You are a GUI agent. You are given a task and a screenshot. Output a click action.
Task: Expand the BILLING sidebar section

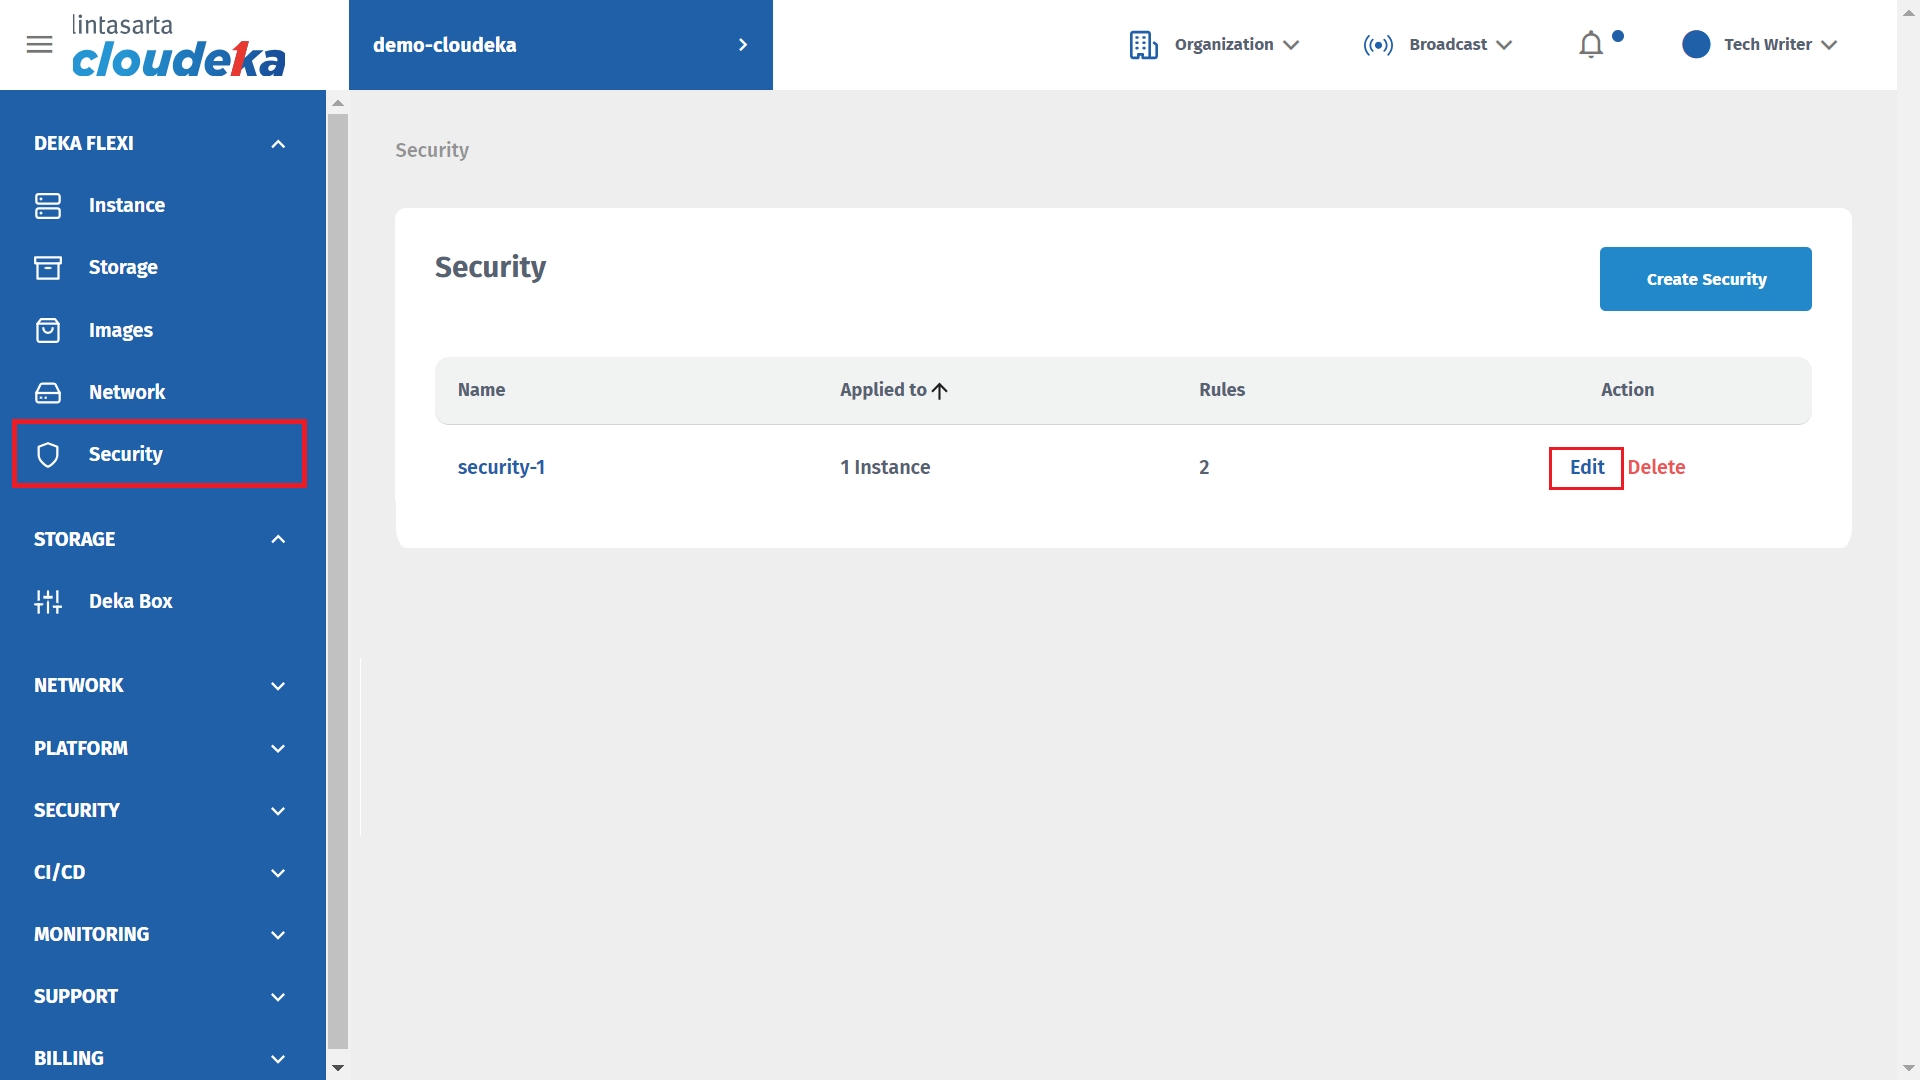[278, 1058]
